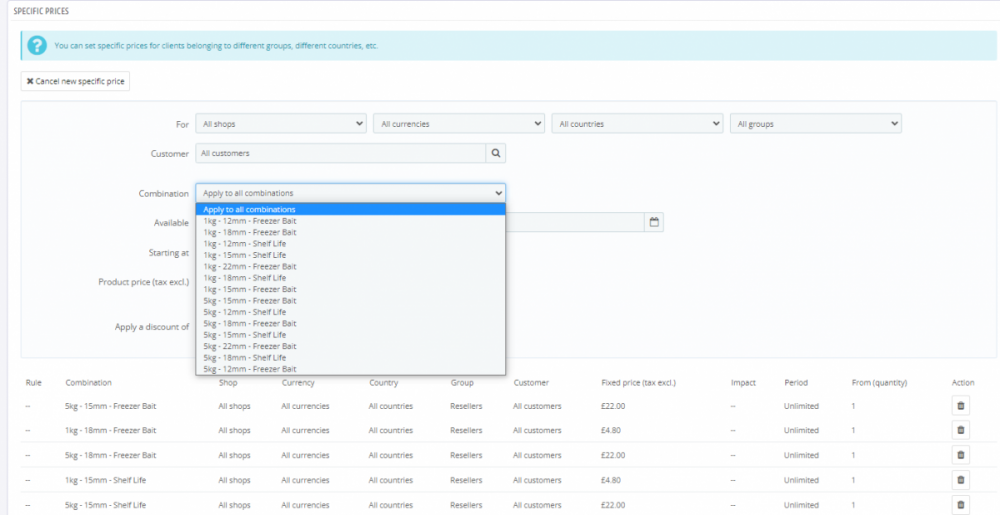Open the All shops dropdown
This screenshot has height=515, width=1000.
click(281, 124)
